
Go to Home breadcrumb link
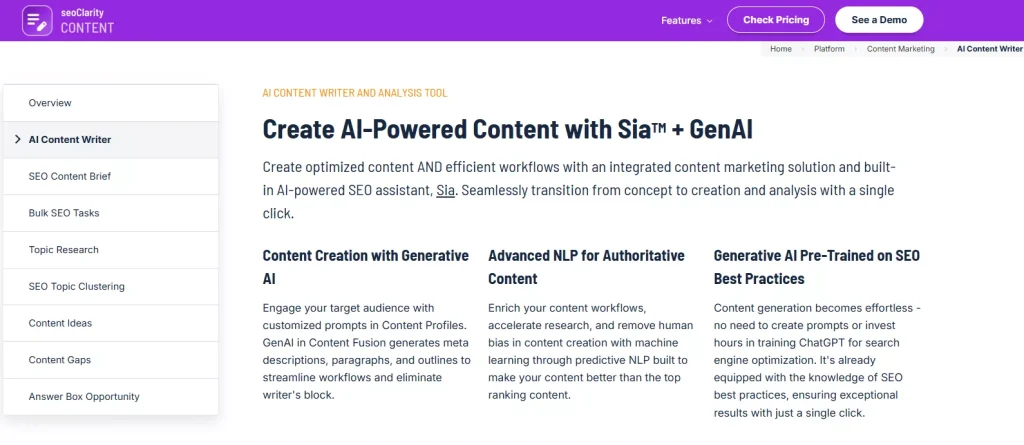pos(781,49)
